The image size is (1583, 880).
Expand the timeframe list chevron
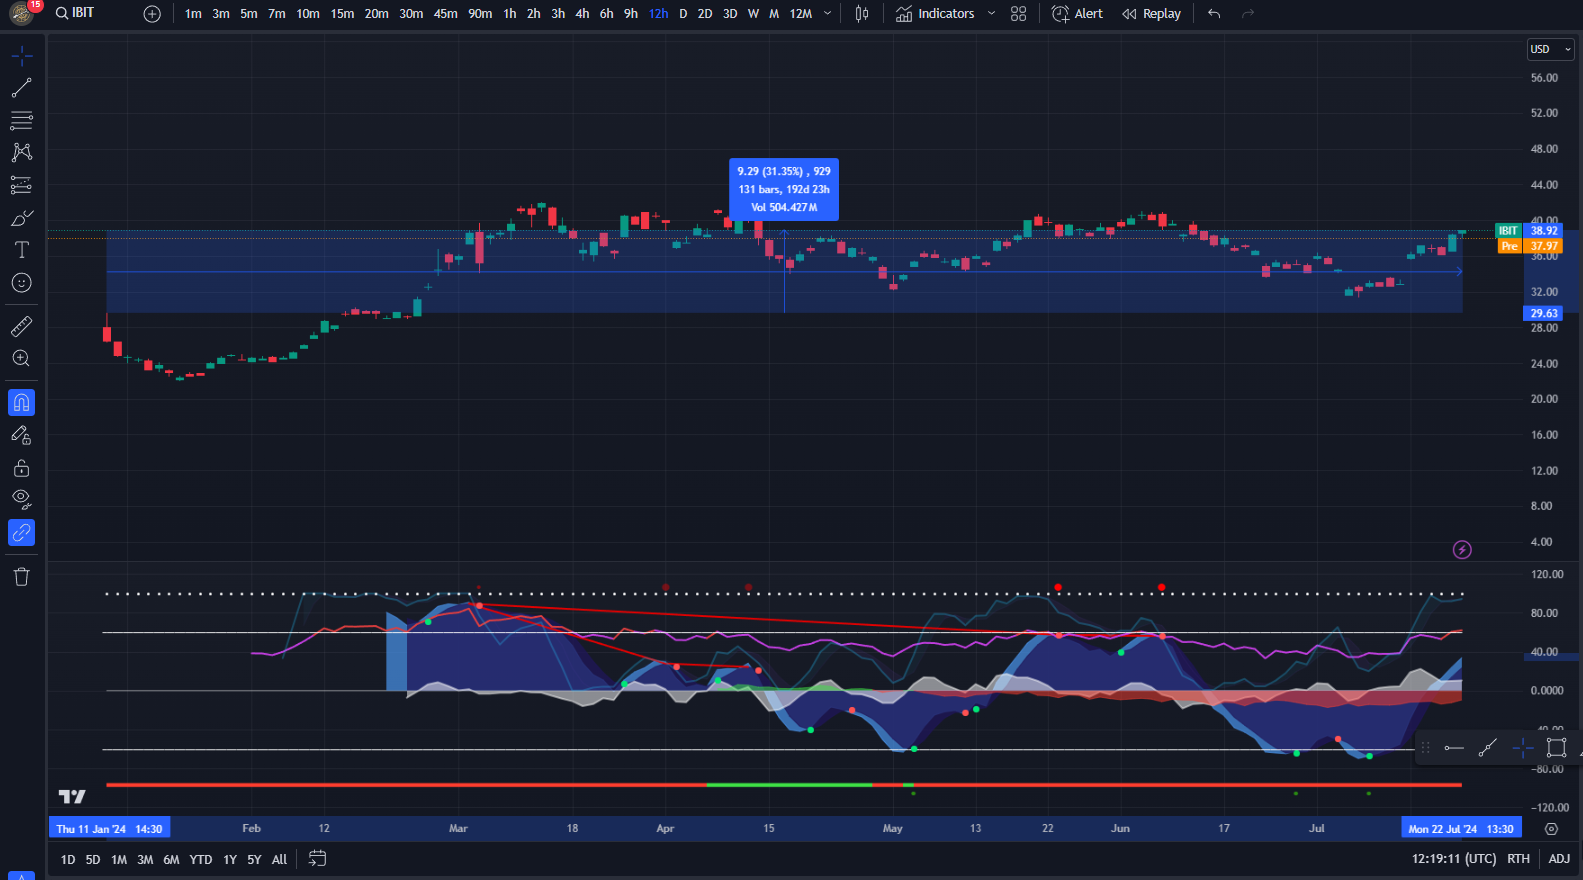pos(827,14)
